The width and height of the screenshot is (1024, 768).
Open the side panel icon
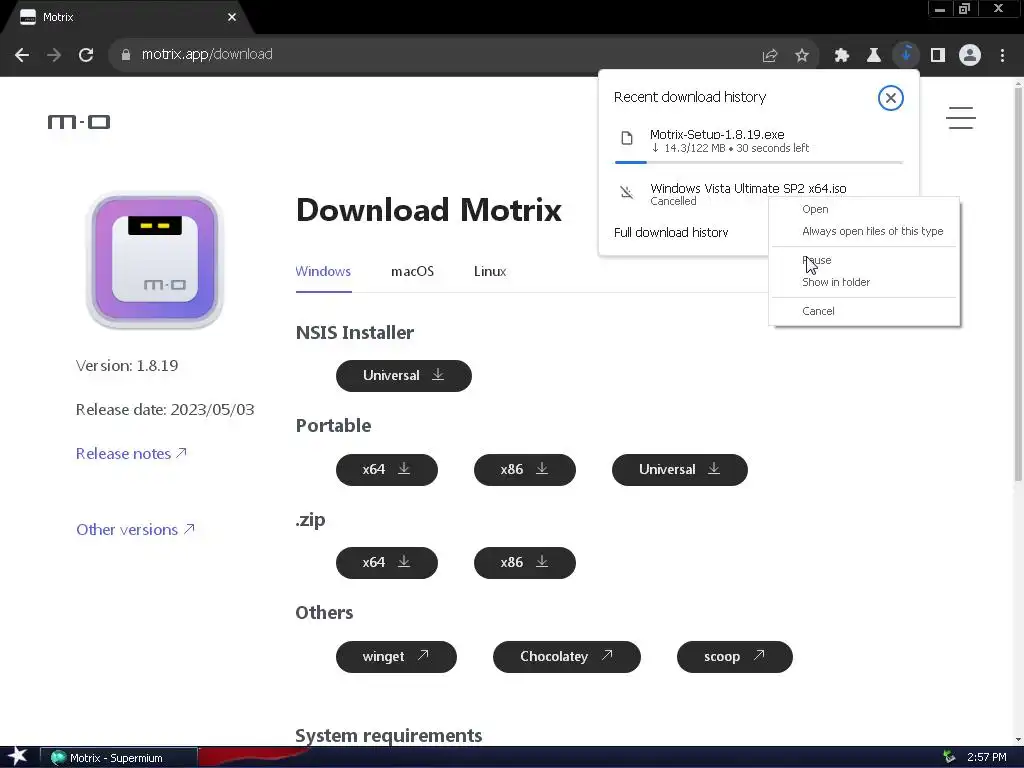pyautogui.click(x=938, y=56)
